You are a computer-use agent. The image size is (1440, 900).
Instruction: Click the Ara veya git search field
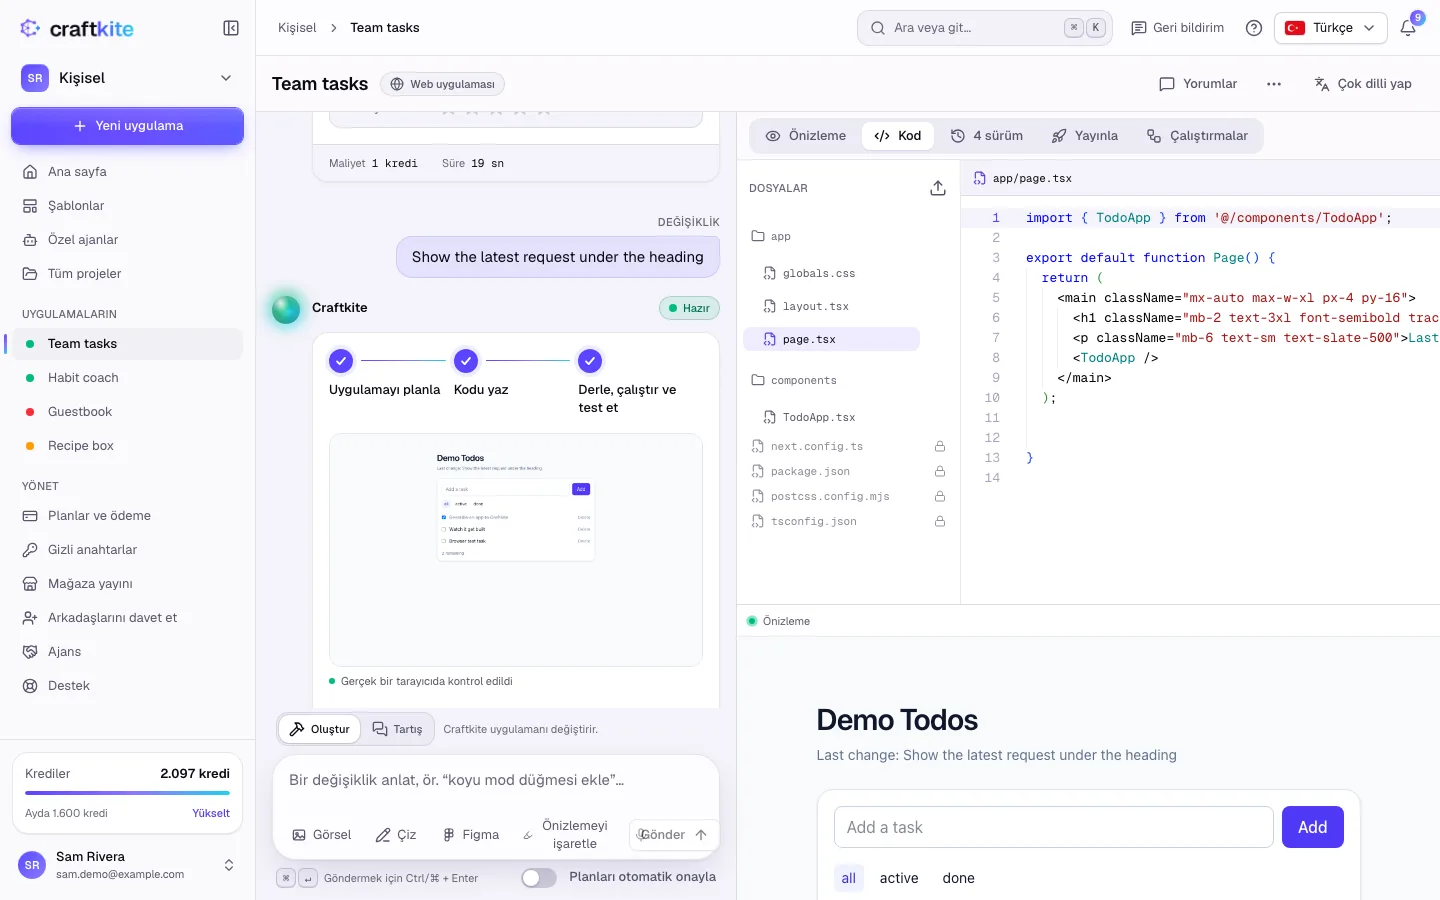point(985,28)
